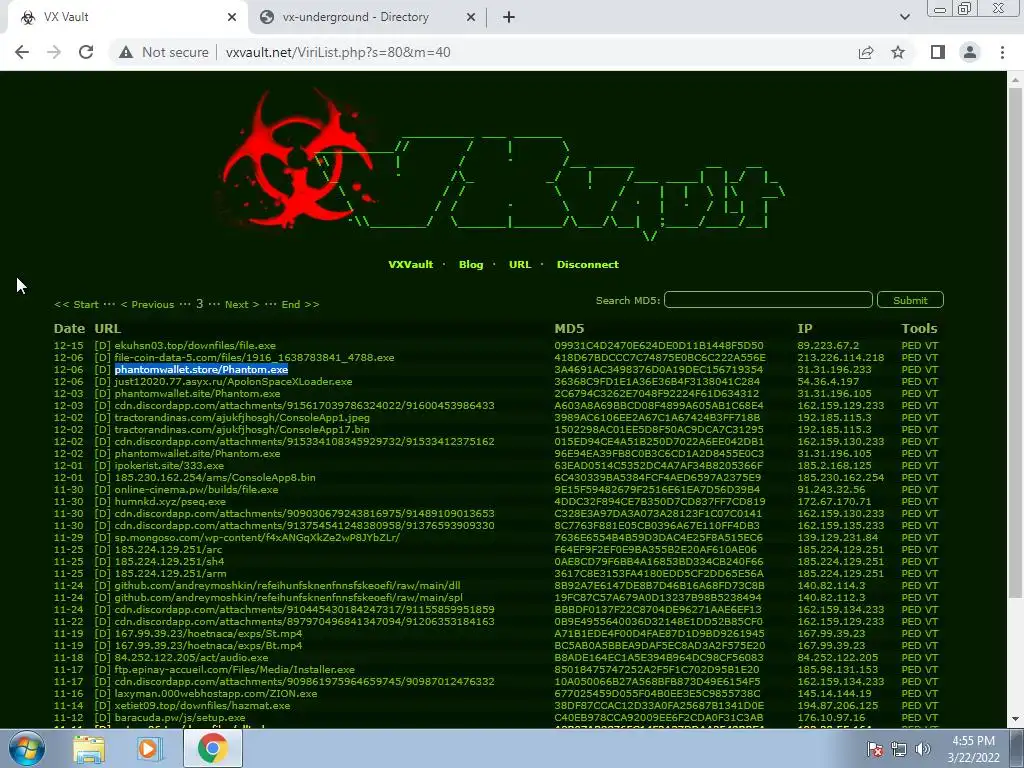This screenshot has height=768, width=1024.
Task: Open Windows Explorer from taskbar
Action: coord(89,748)
